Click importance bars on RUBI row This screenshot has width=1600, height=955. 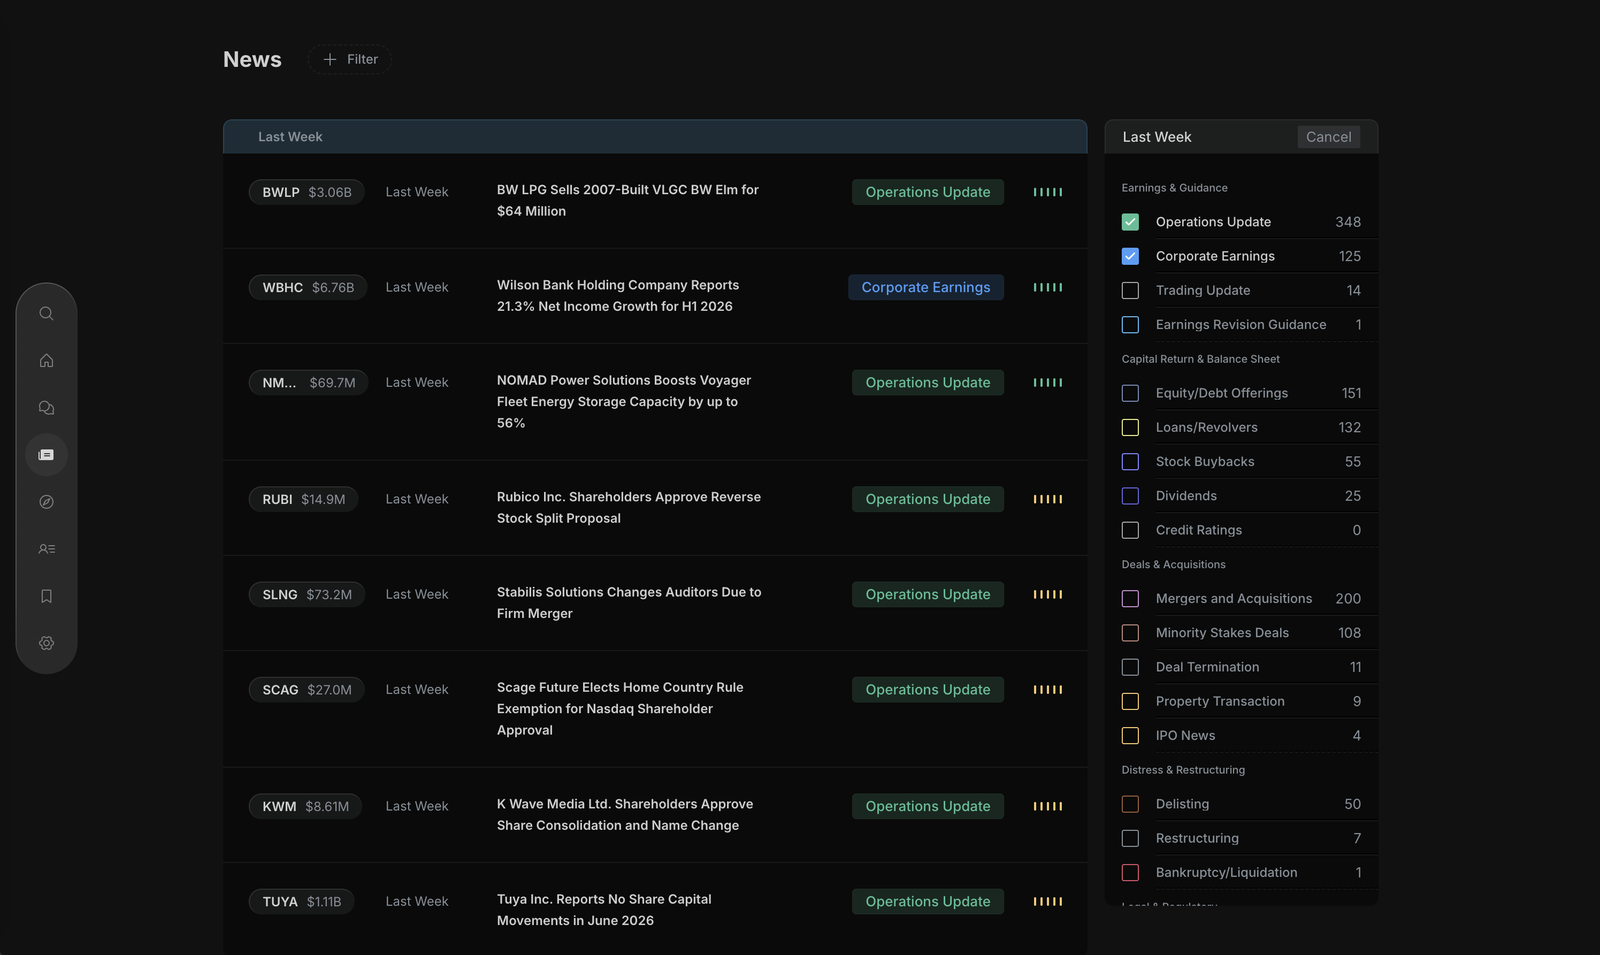point(1048,499)
